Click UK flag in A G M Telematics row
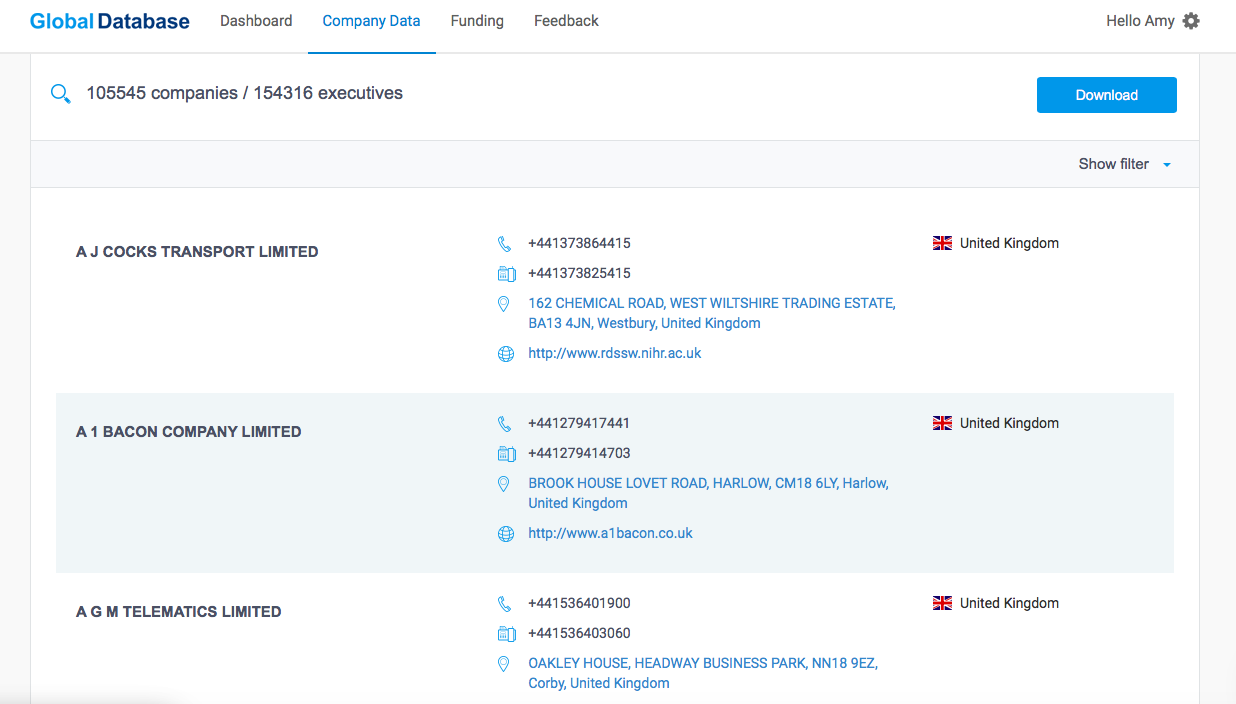Image resolution: width=1236 pixels, height=704 pixels. [942, 603]
